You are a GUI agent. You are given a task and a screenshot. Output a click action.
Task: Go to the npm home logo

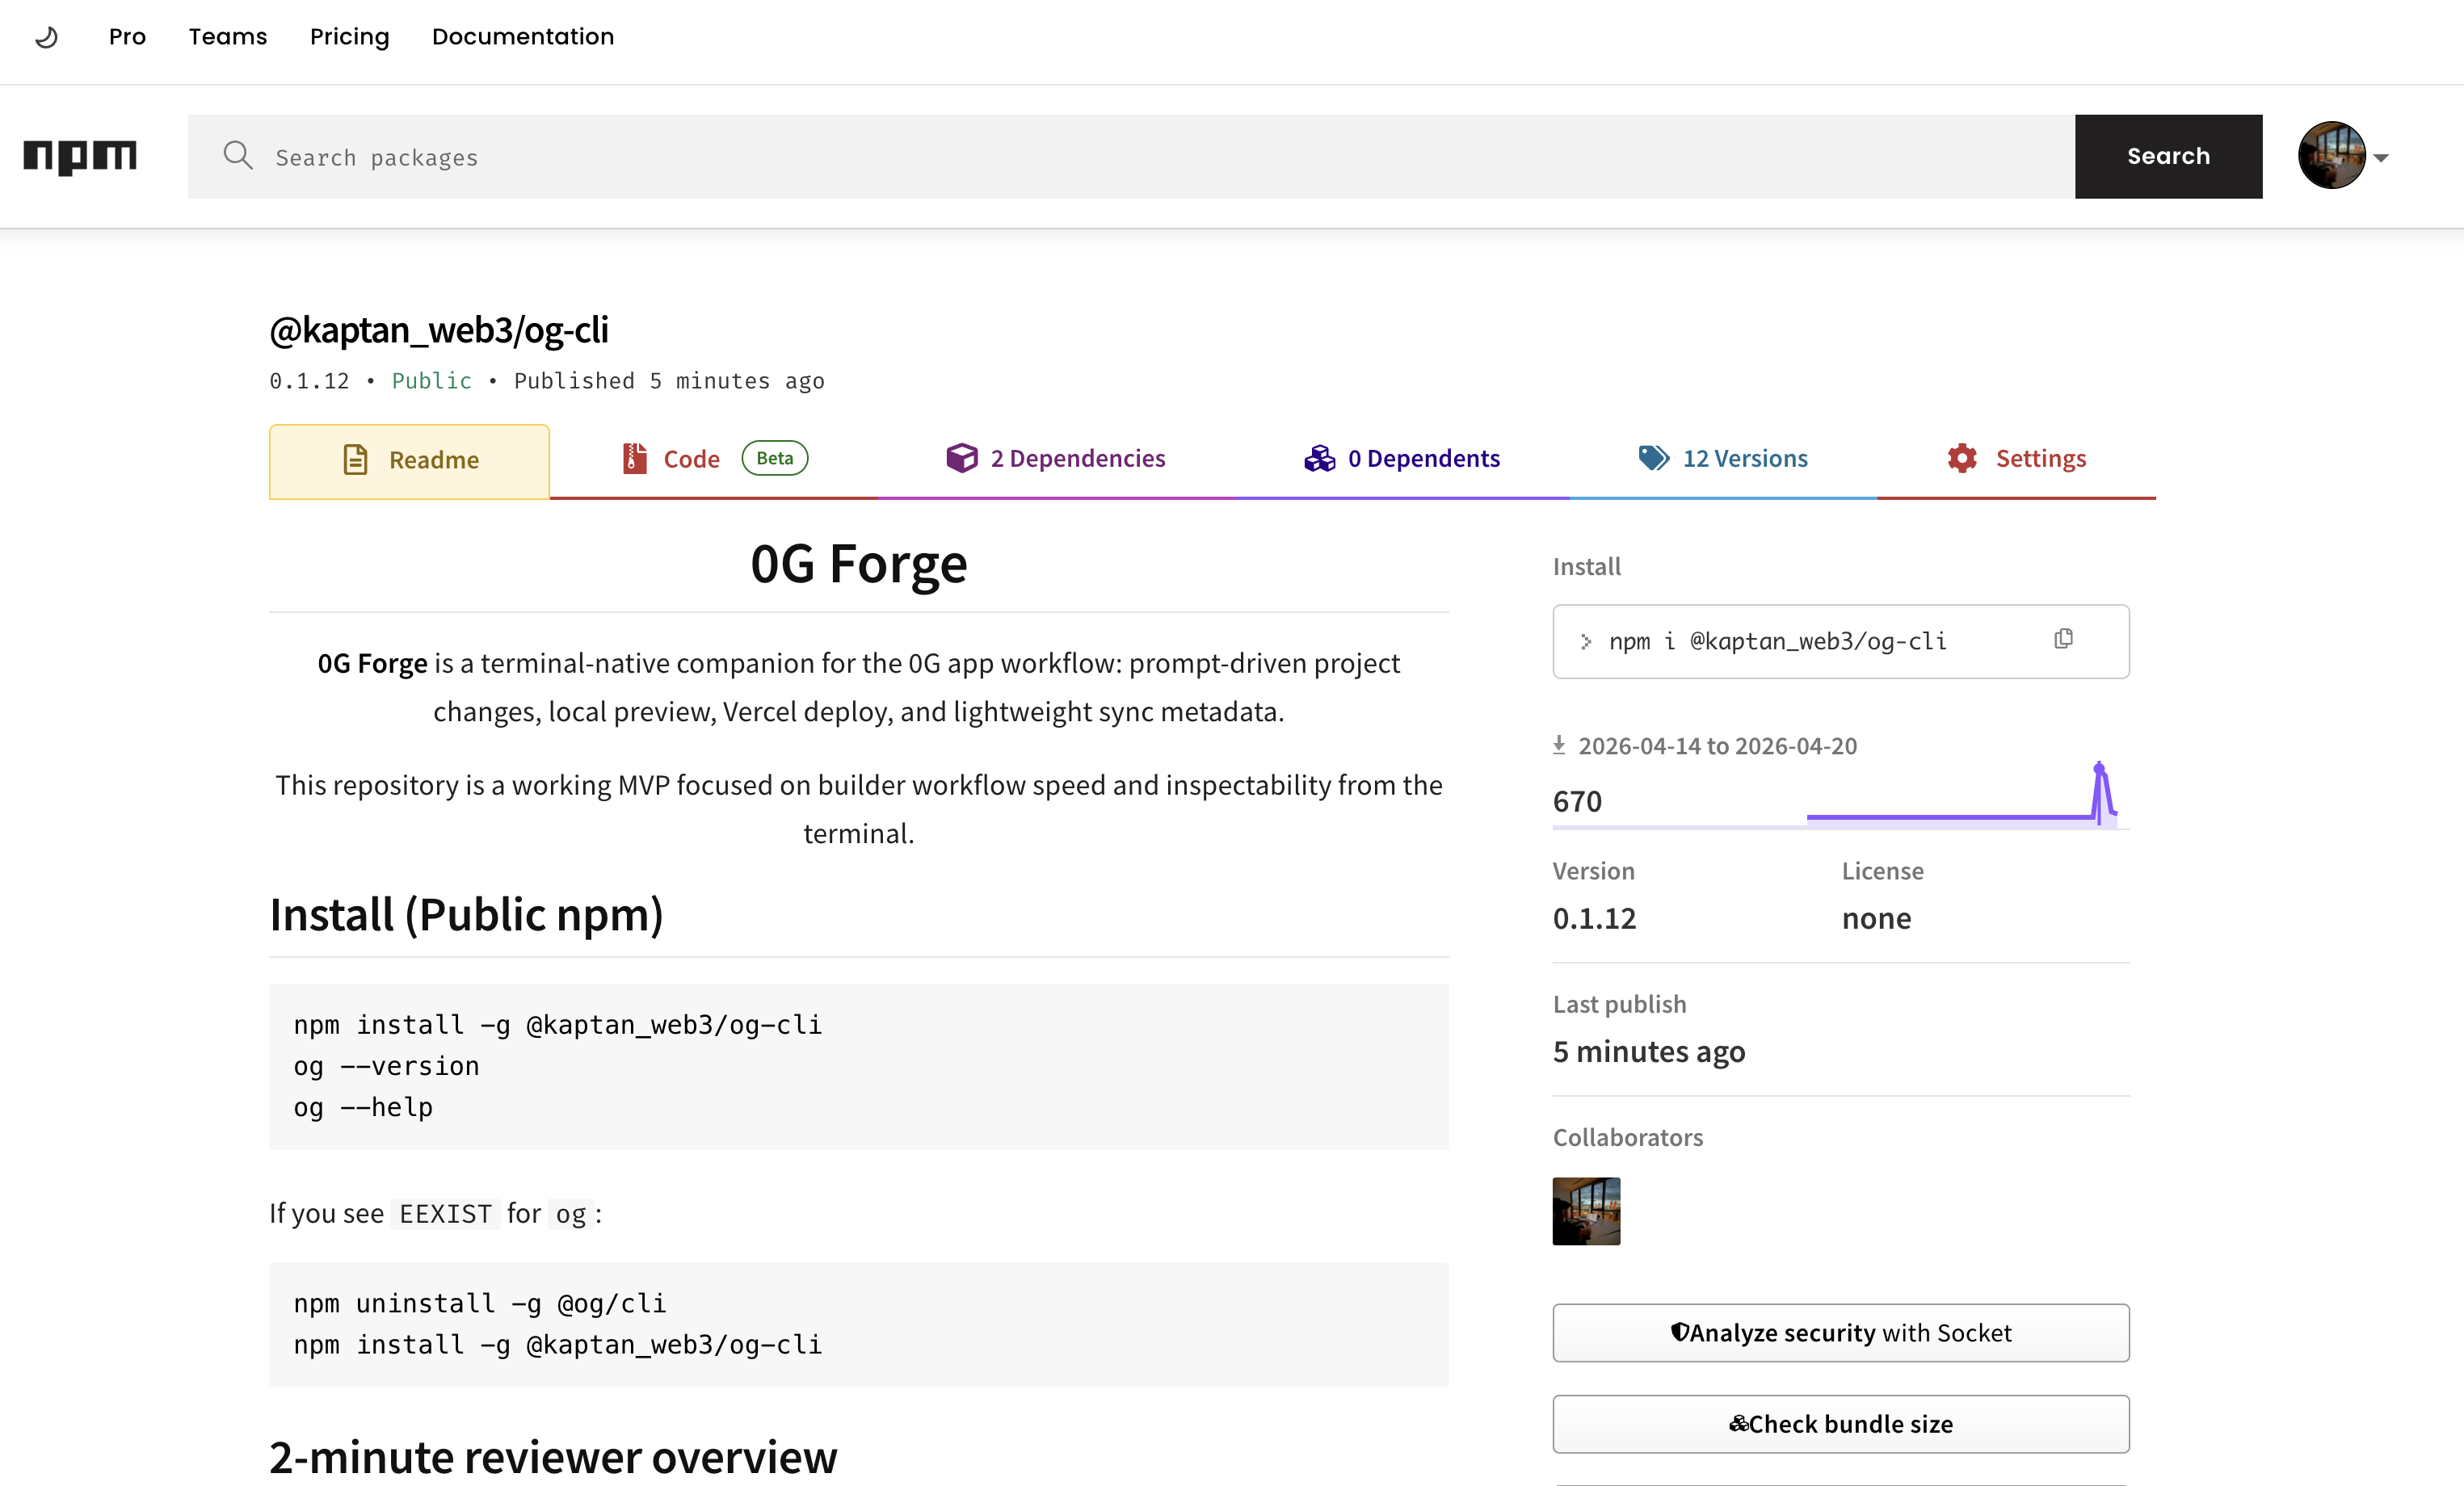point(80,157)
